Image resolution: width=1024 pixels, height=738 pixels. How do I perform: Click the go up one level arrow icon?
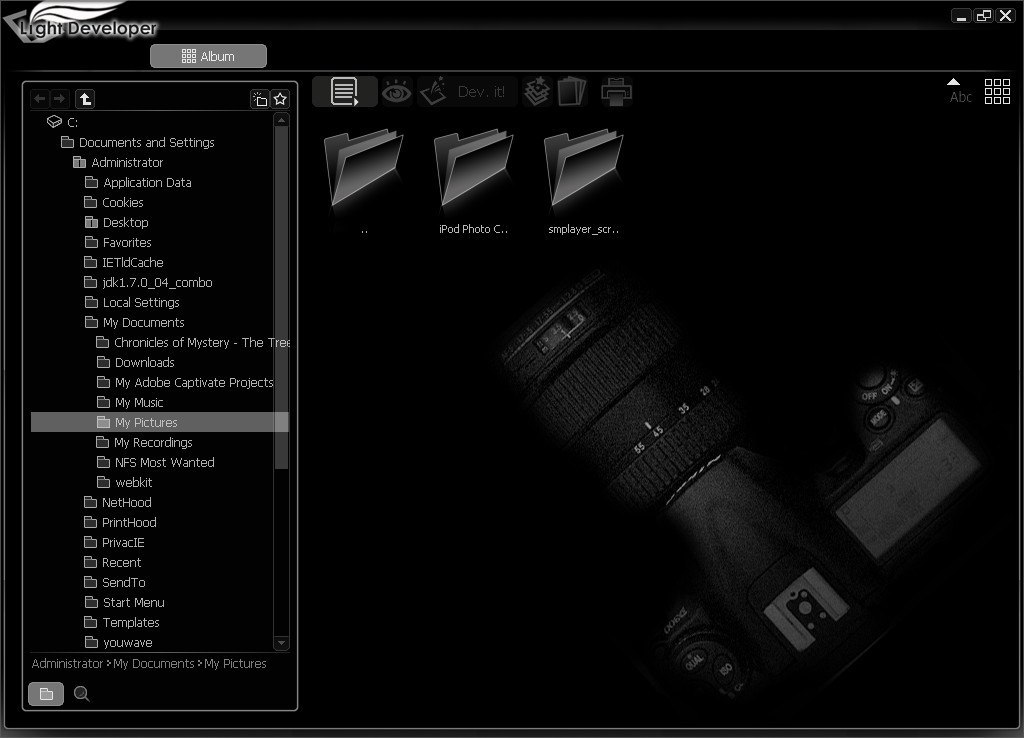[x=85, y=99]
